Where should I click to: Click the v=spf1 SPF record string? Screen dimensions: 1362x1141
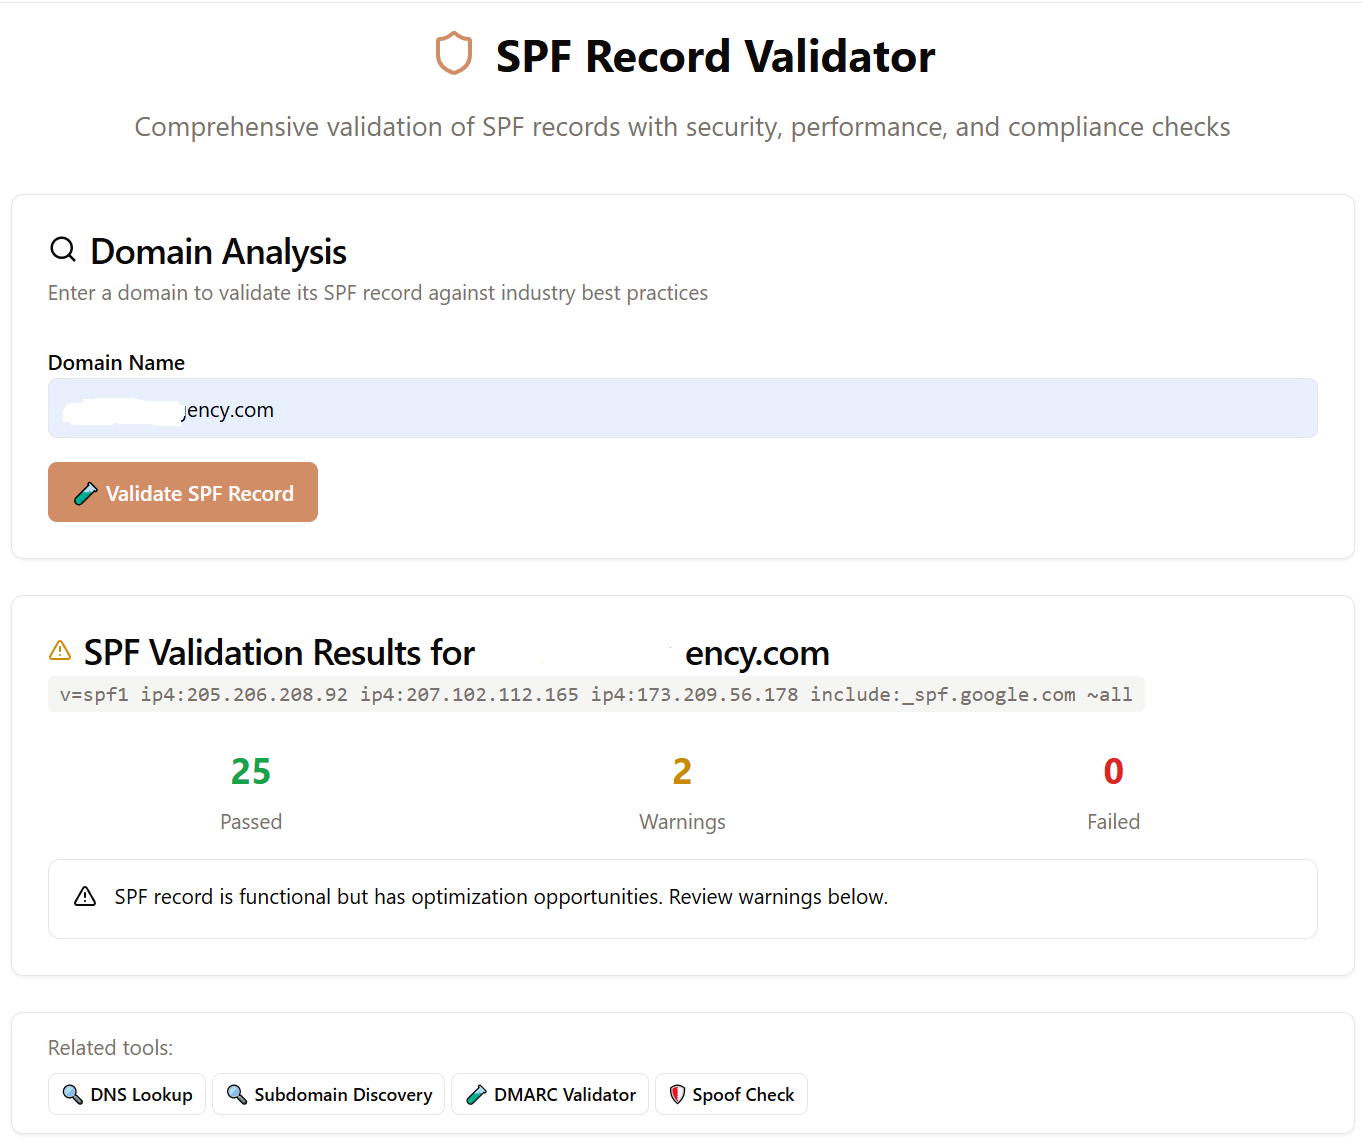coord(596,694)
